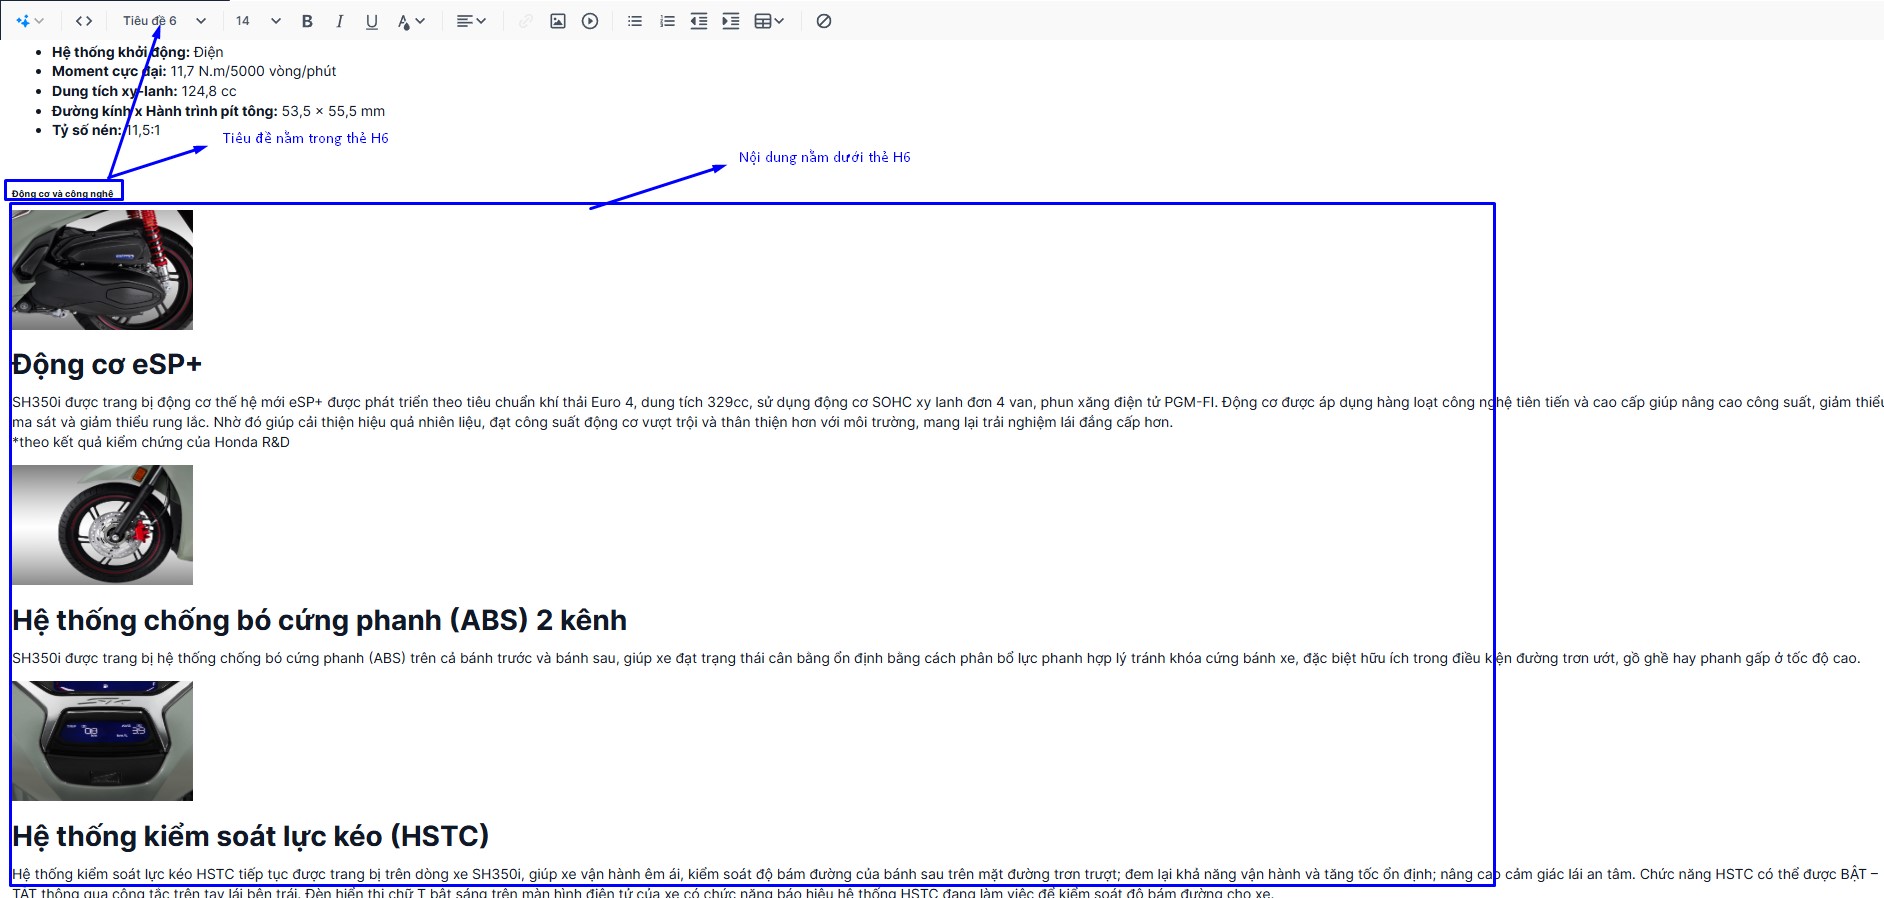Viewport: 1884px width, 898px height.
Task: Click the insert link icon
Action: 525,21
